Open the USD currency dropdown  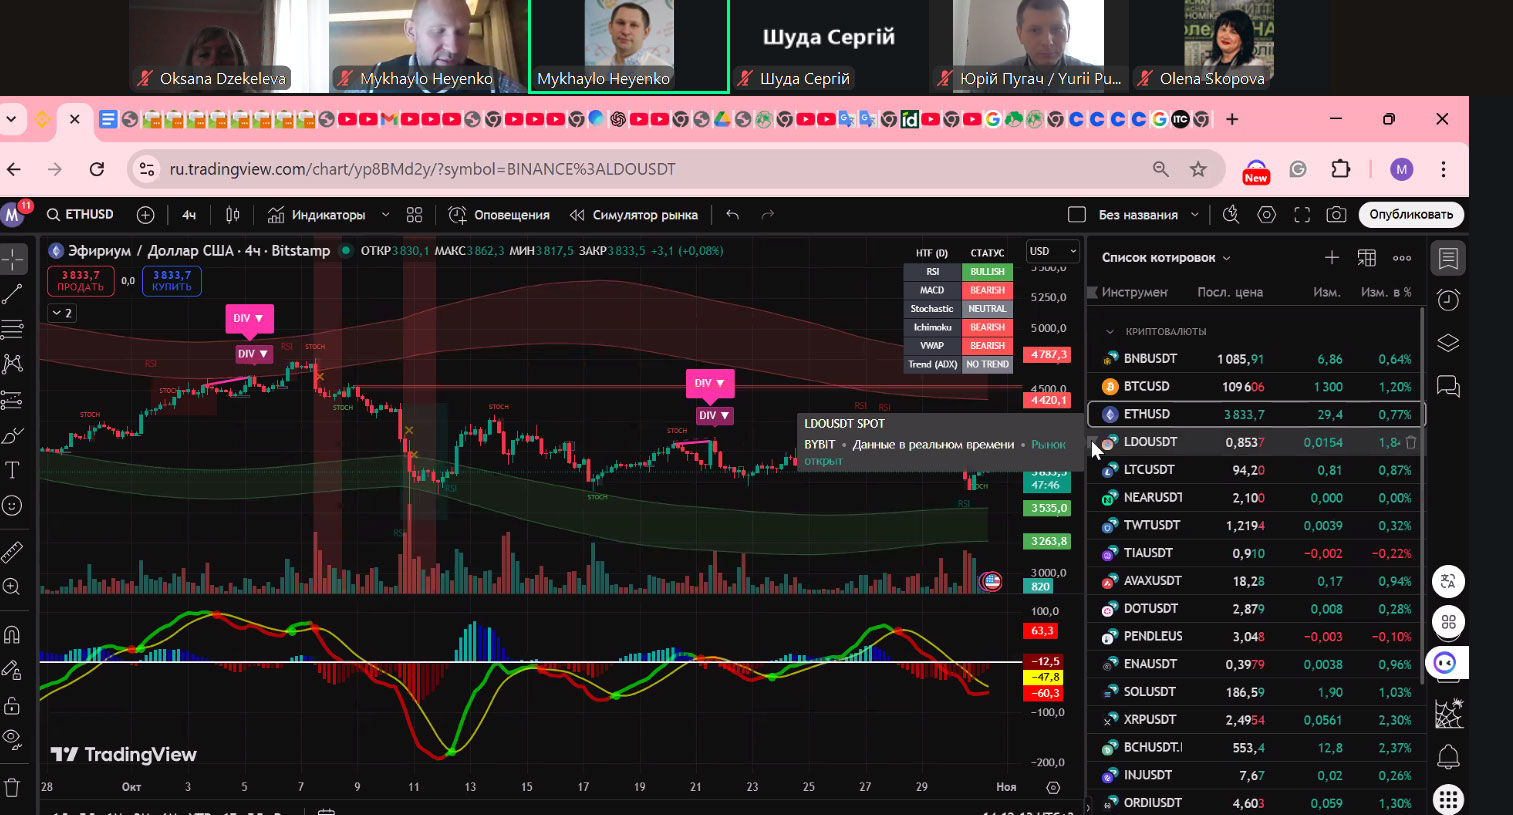point(1053,251)
